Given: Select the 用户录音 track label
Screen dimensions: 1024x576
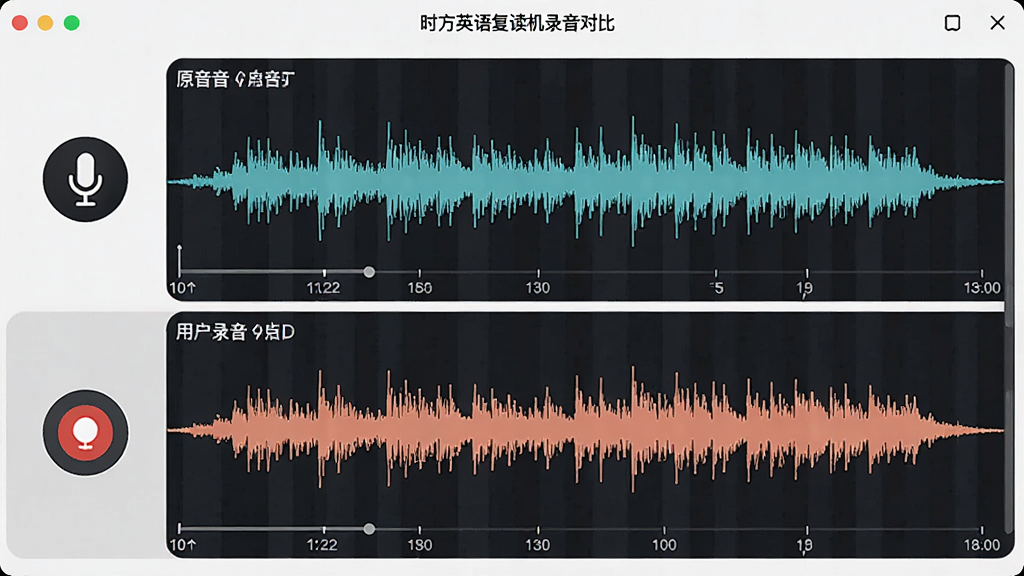Looking at the screenshot, I should coord(236,332).
